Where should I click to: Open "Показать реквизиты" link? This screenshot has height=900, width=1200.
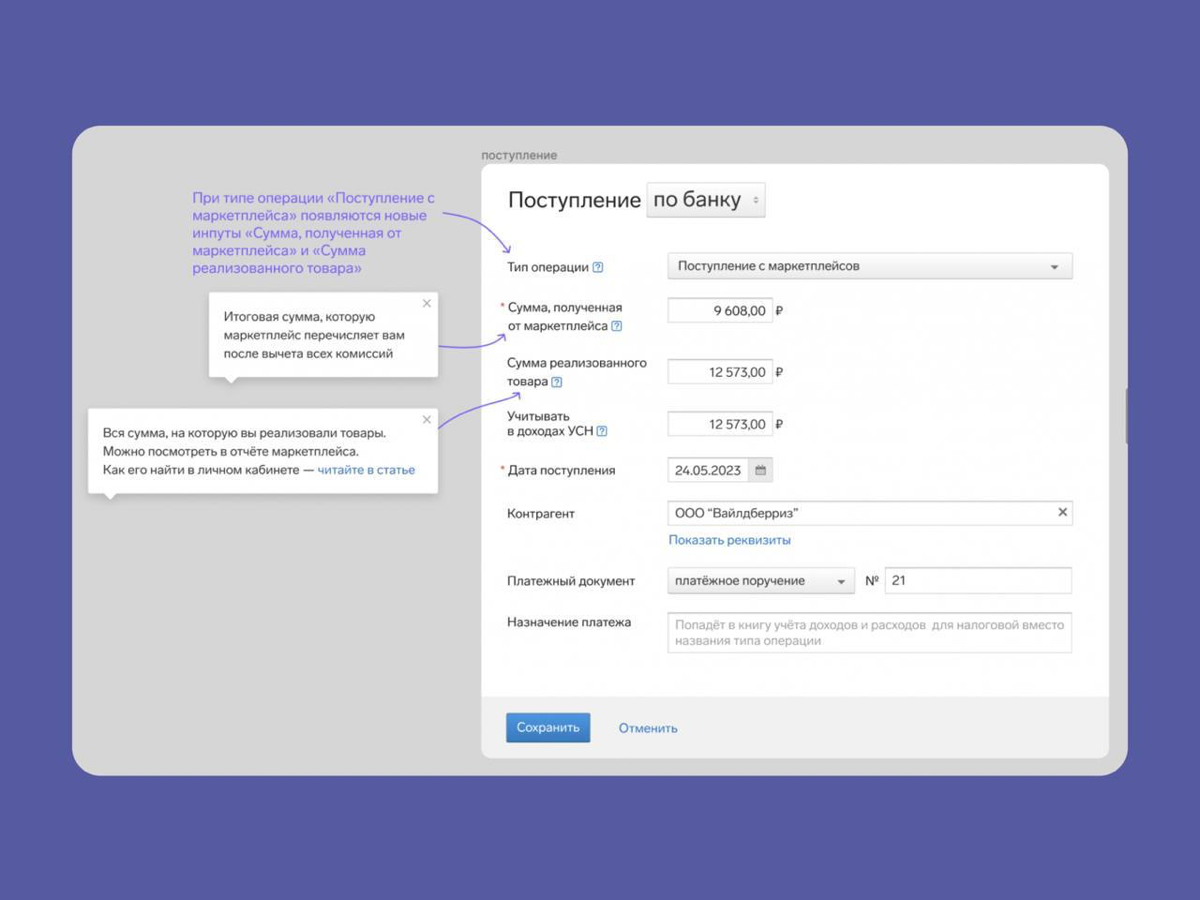point(730,539)
